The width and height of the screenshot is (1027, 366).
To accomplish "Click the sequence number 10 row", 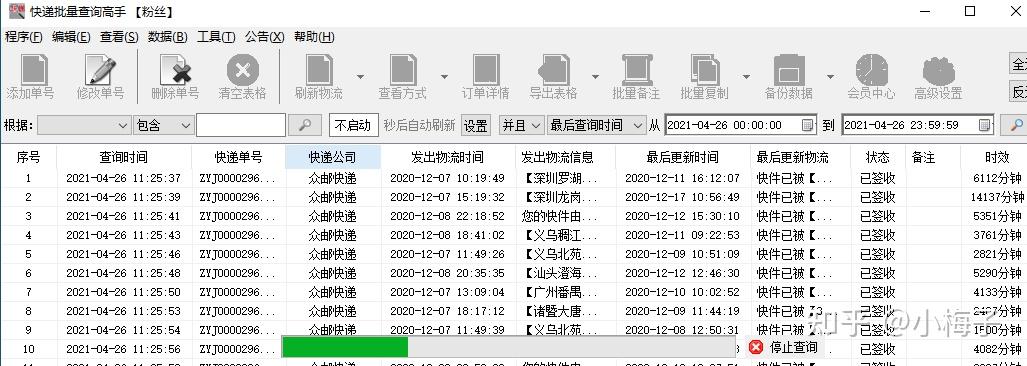I will coord(28,349).
